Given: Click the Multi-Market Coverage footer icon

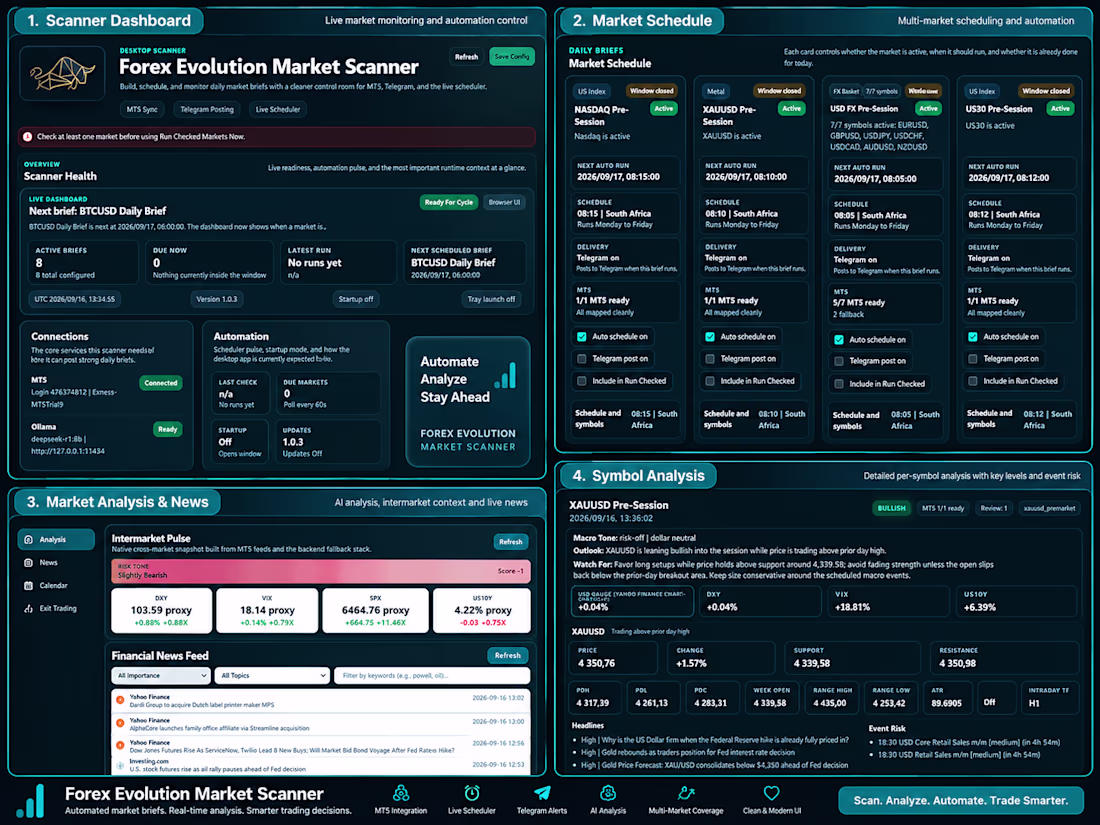Looking at the screenshot, I should [x=685, y=793].
